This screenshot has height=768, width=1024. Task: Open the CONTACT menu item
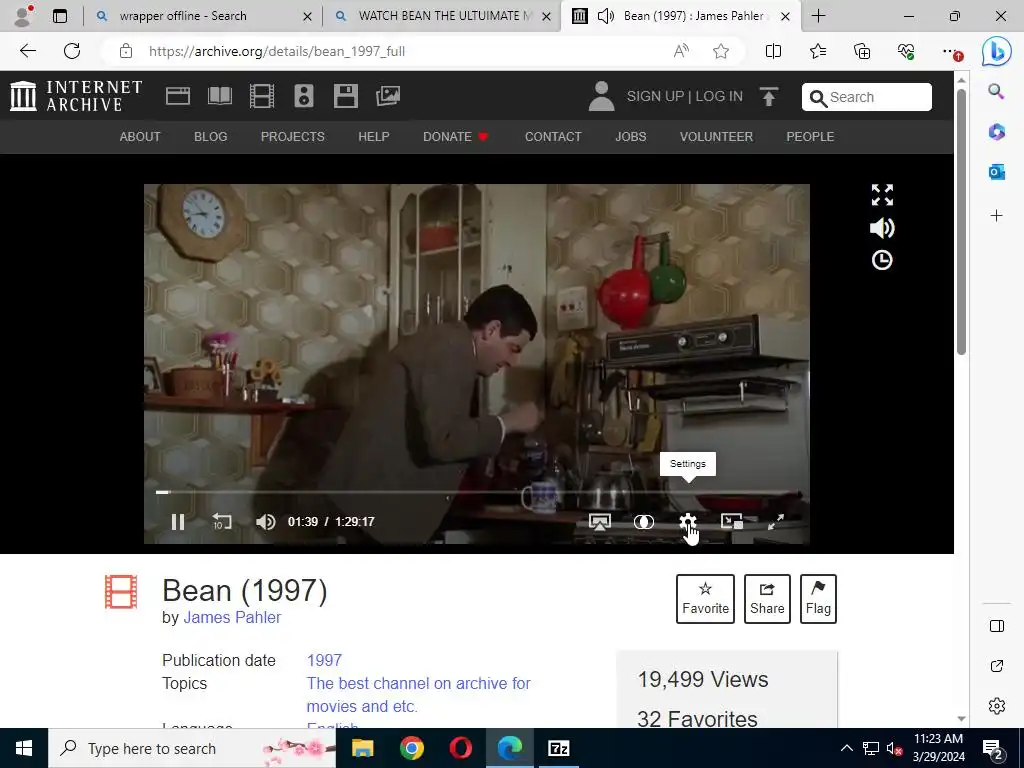pos(553,136)
